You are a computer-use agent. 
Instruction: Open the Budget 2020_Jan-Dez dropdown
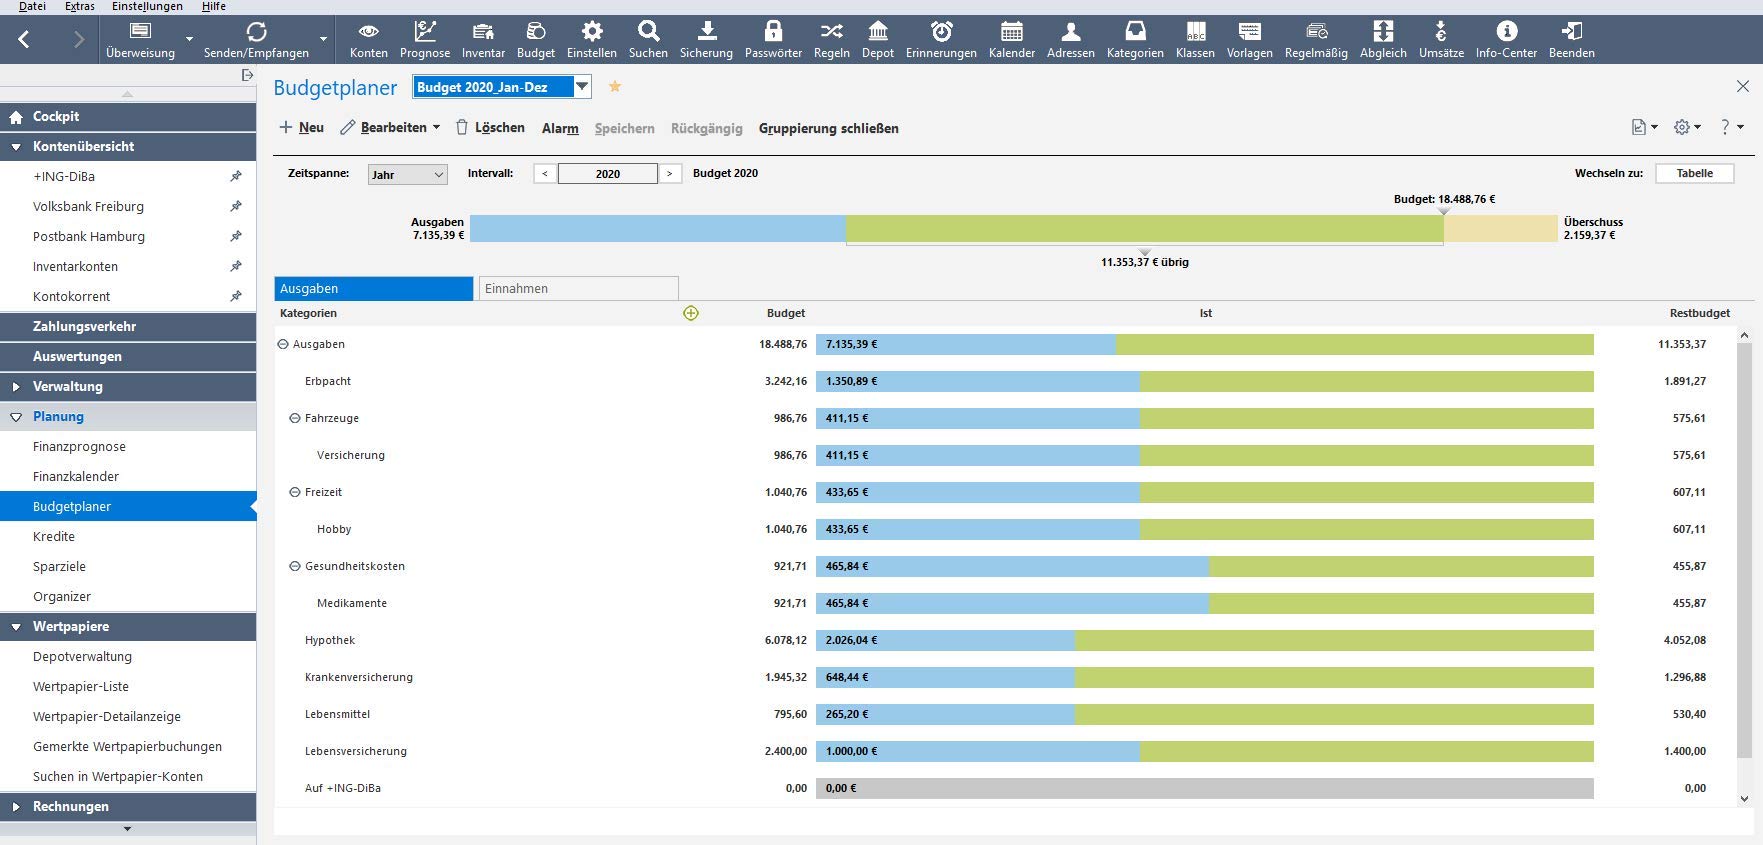click(x=582, y=87)
